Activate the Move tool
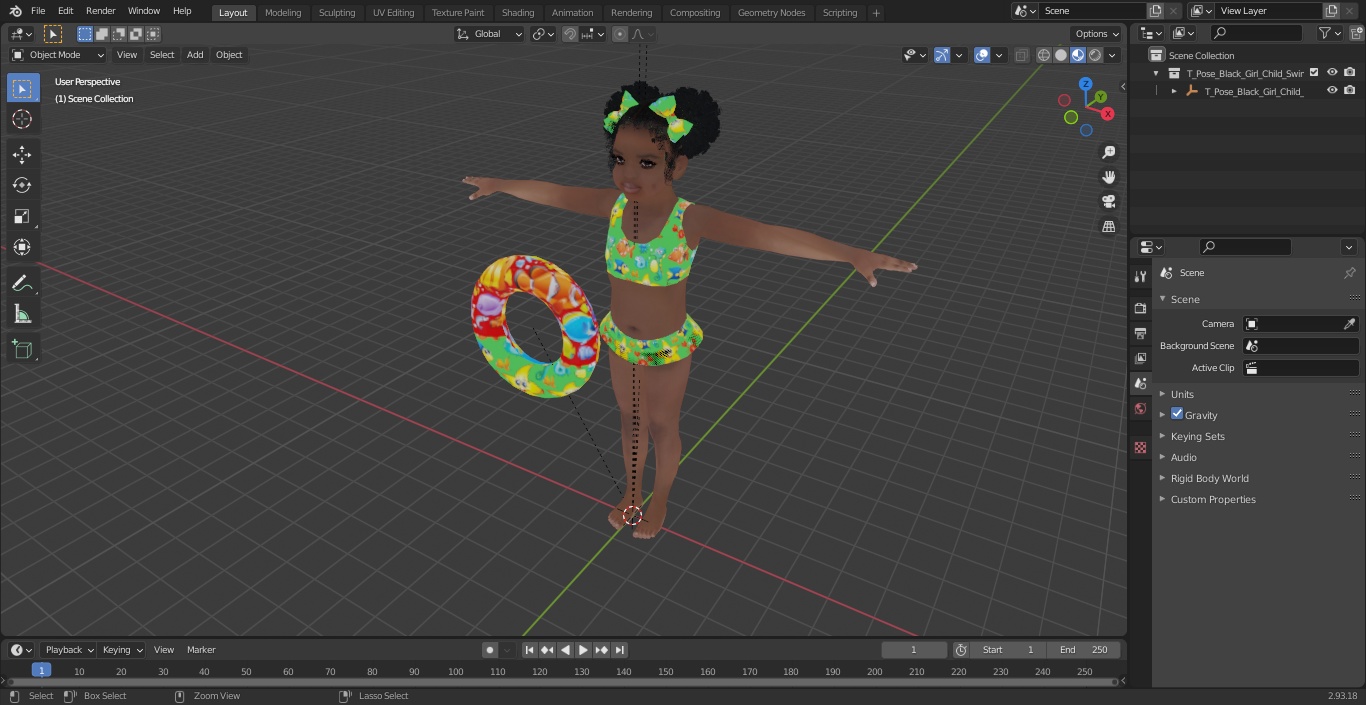The width and height of the screenshot is (1366, 705). 22,154
